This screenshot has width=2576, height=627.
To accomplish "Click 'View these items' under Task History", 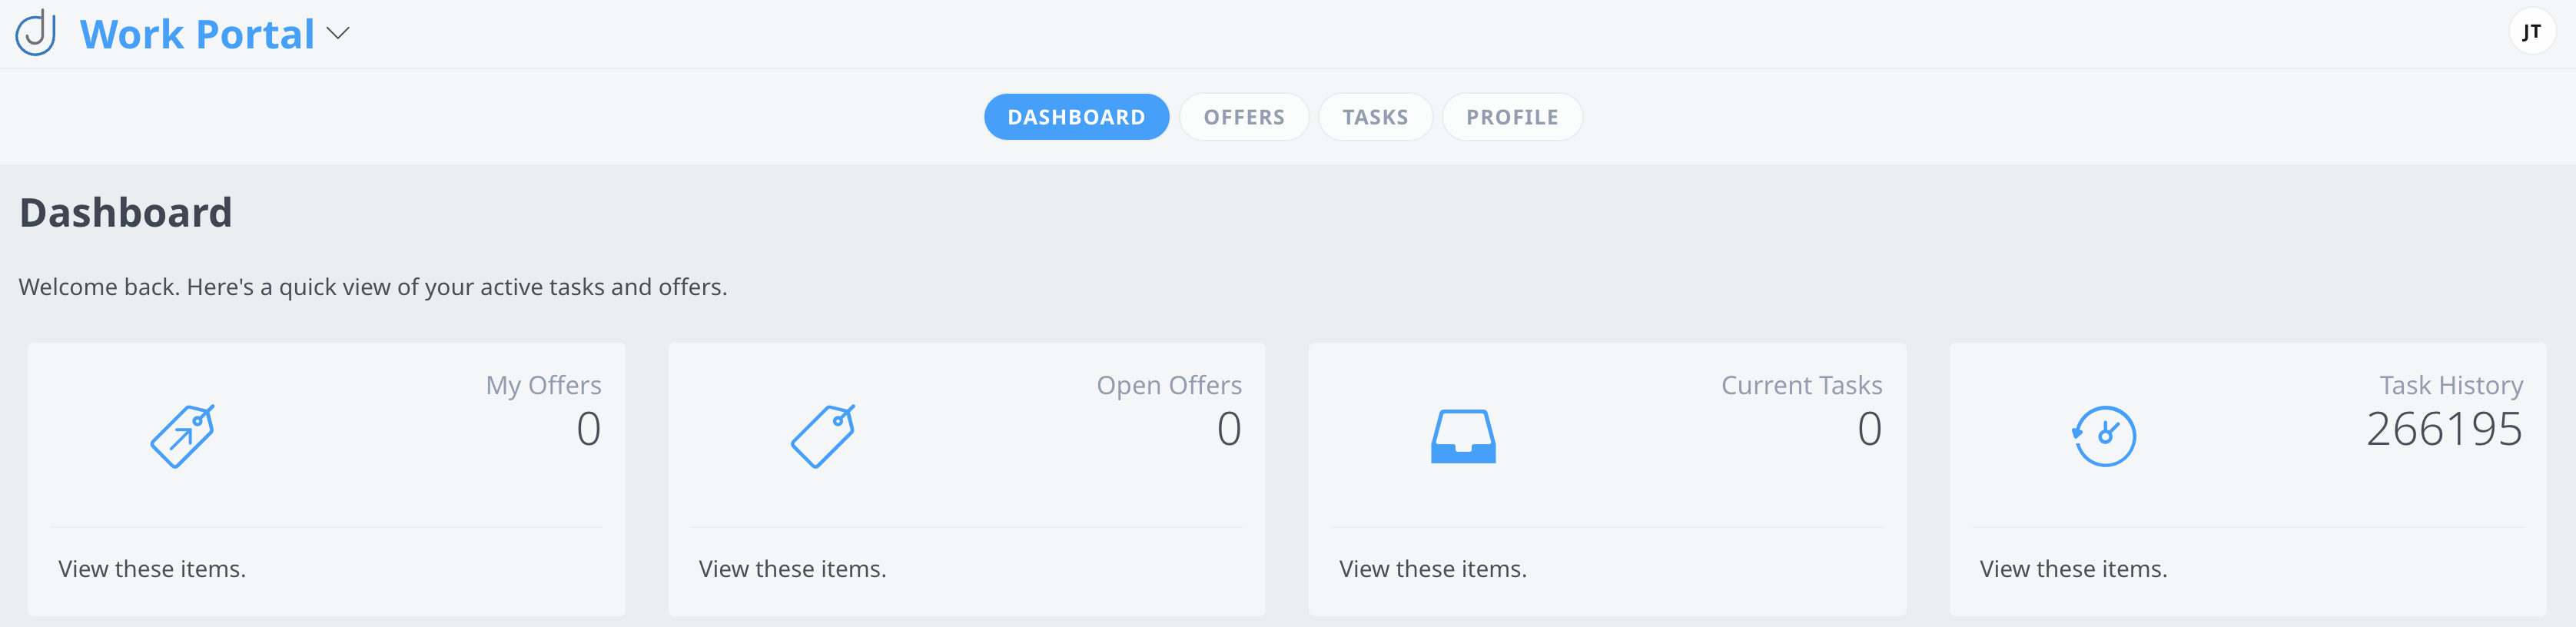I will pos(2073,569).
